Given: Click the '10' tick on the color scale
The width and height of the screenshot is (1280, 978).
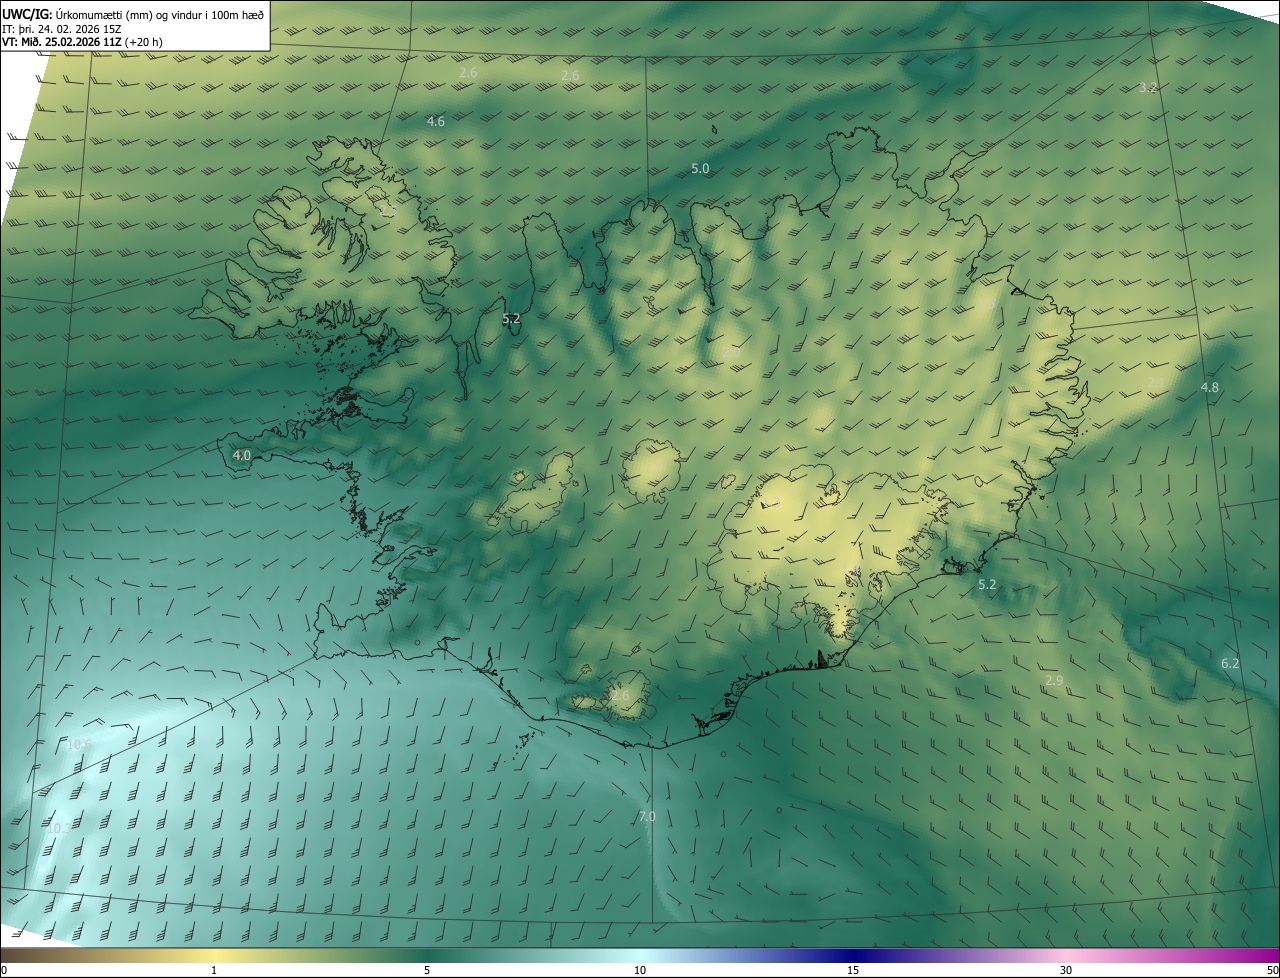Looking at the screenshot, I should click(x=640, y=970).
